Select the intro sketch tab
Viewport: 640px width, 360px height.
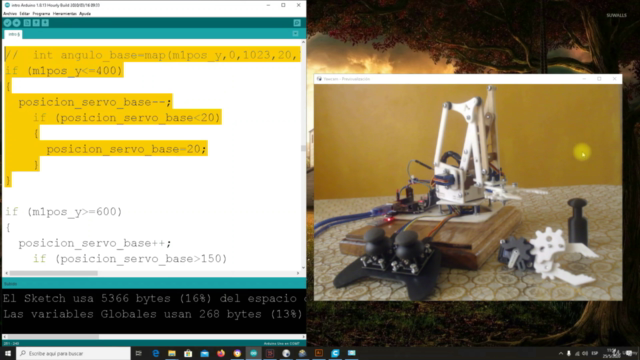click(x=14, y=34)
